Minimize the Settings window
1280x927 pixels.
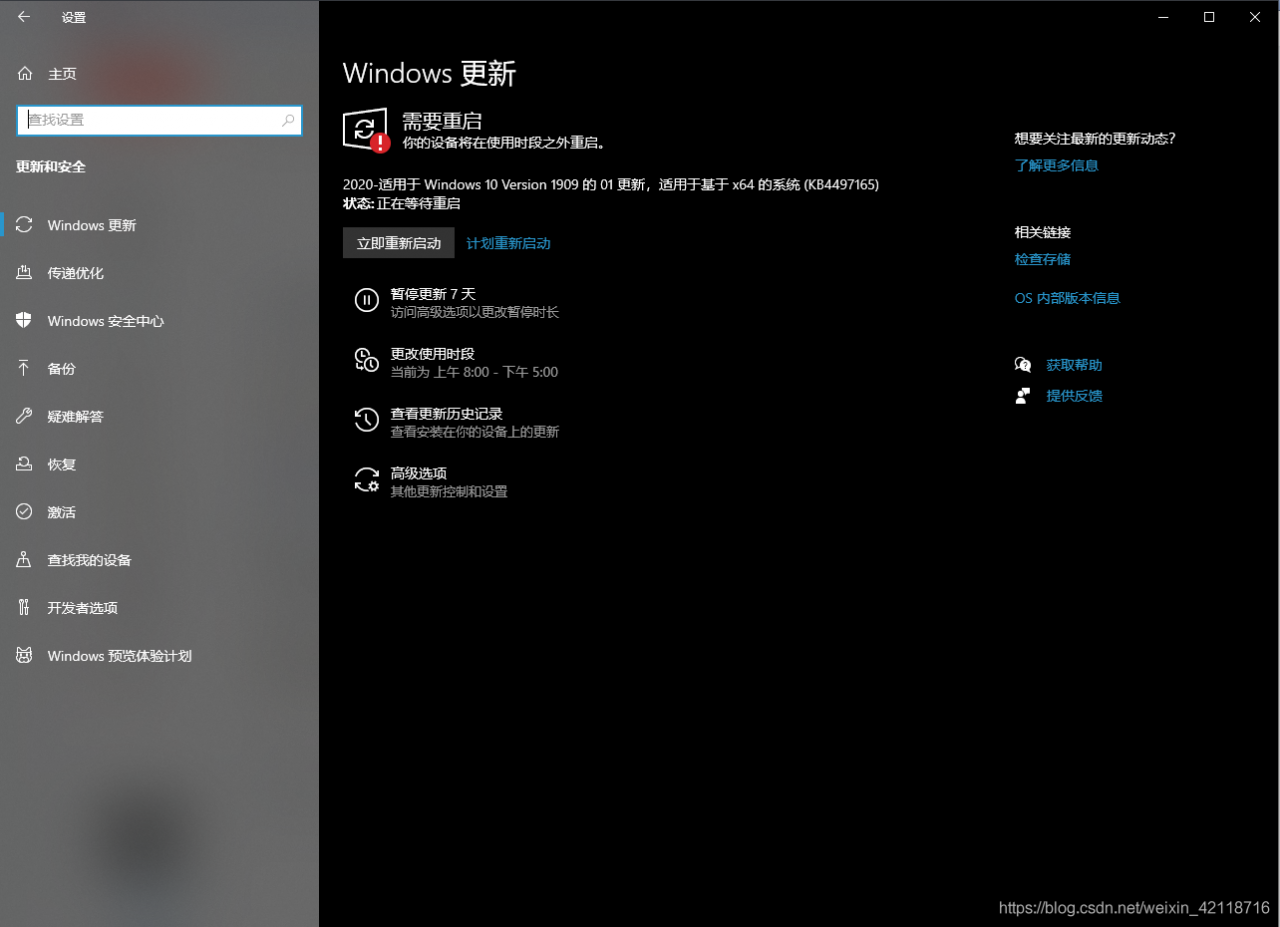click(1163, 17)
